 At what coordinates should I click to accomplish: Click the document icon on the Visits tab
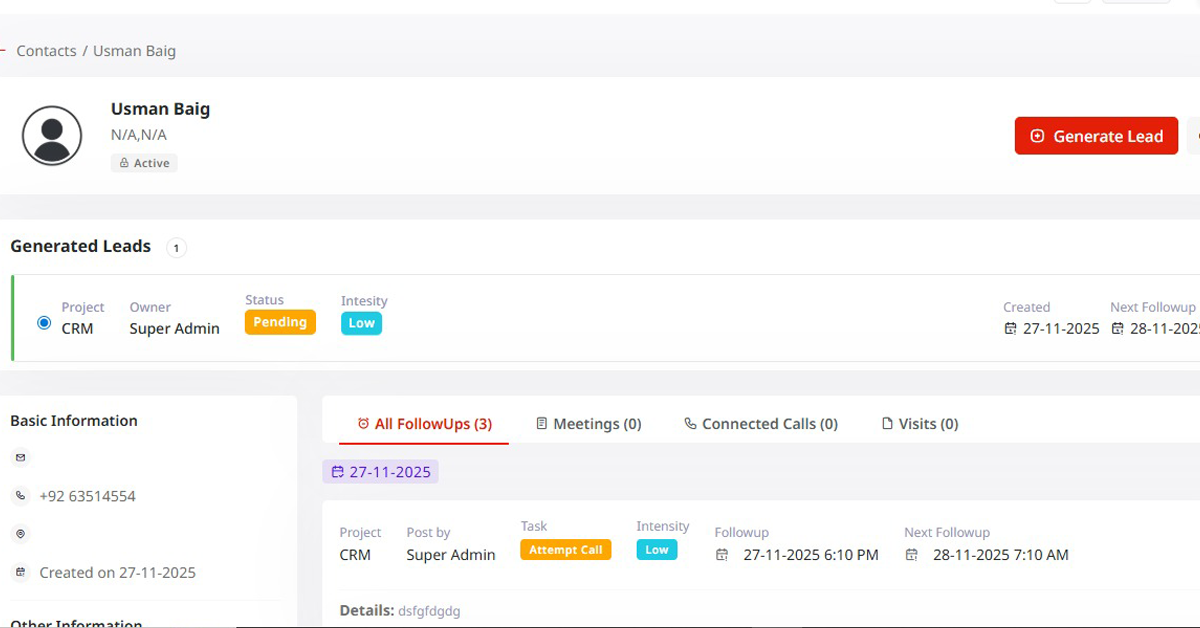pos(887,423)
